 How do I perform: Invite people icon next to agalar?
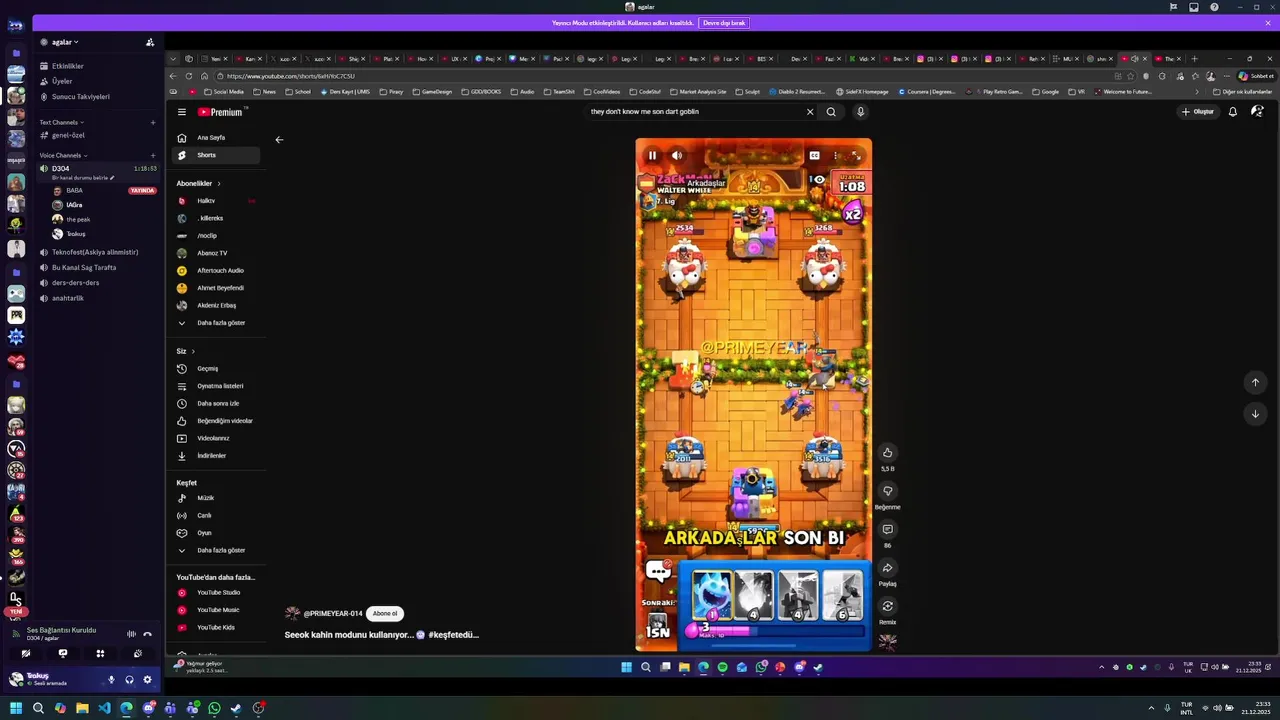tap(150, 42)
